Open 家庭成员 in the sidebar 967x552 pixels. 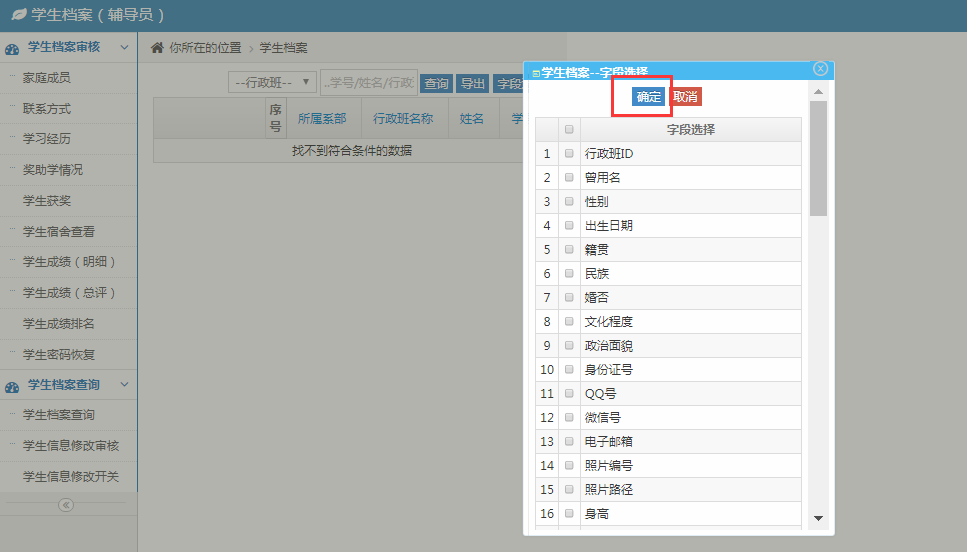click(47, 78)
